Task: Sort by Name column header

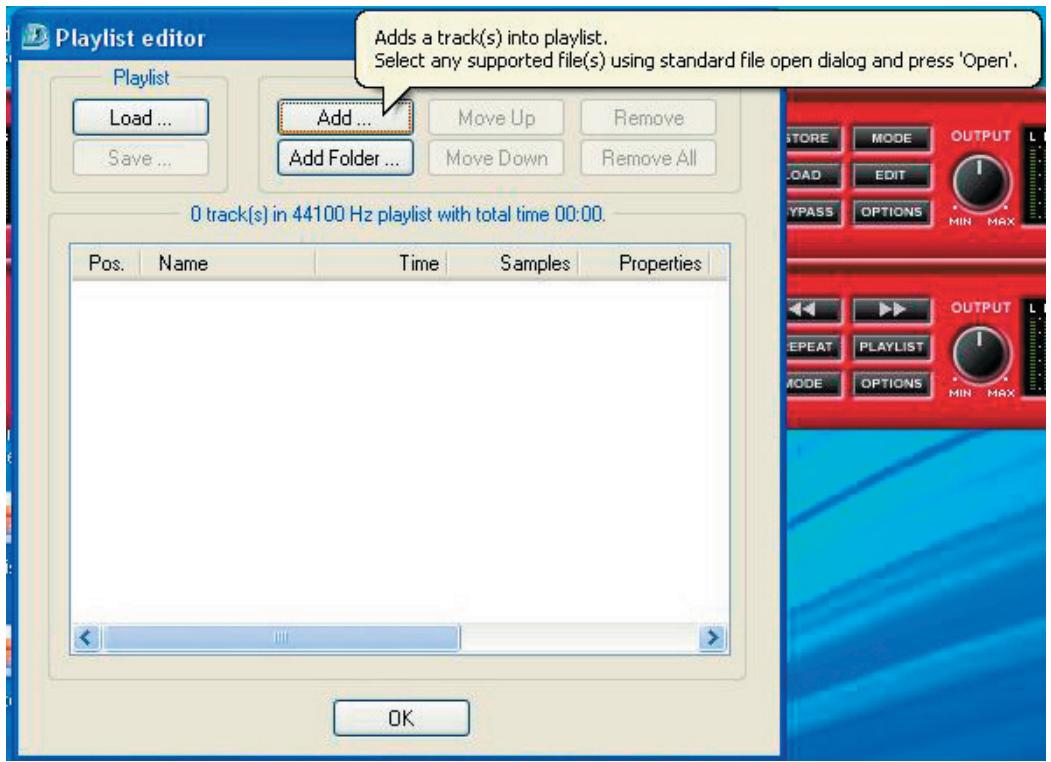Action: pos(228,263)
